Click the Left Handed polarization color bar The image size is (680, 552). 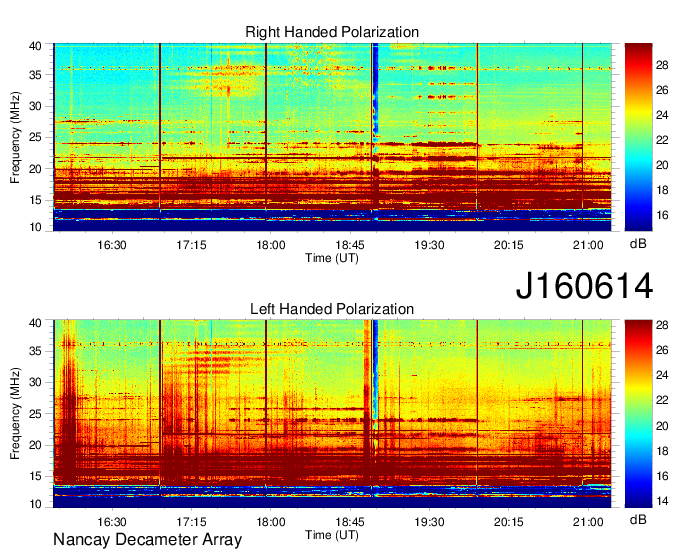point(638,414)
